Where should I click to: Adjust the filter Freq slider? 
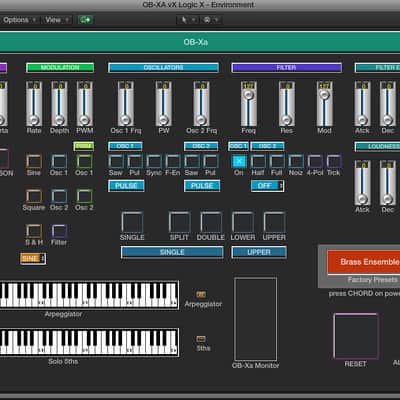click(x=249, y=104)
